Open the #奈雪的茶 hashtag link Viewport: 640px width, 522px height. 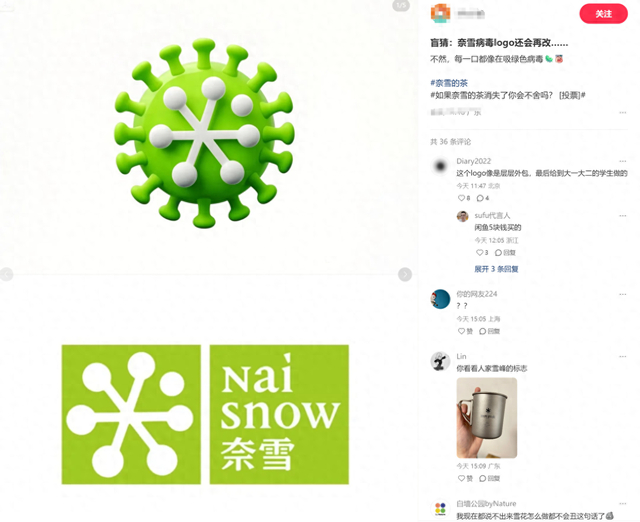click(x=449, y=83)
